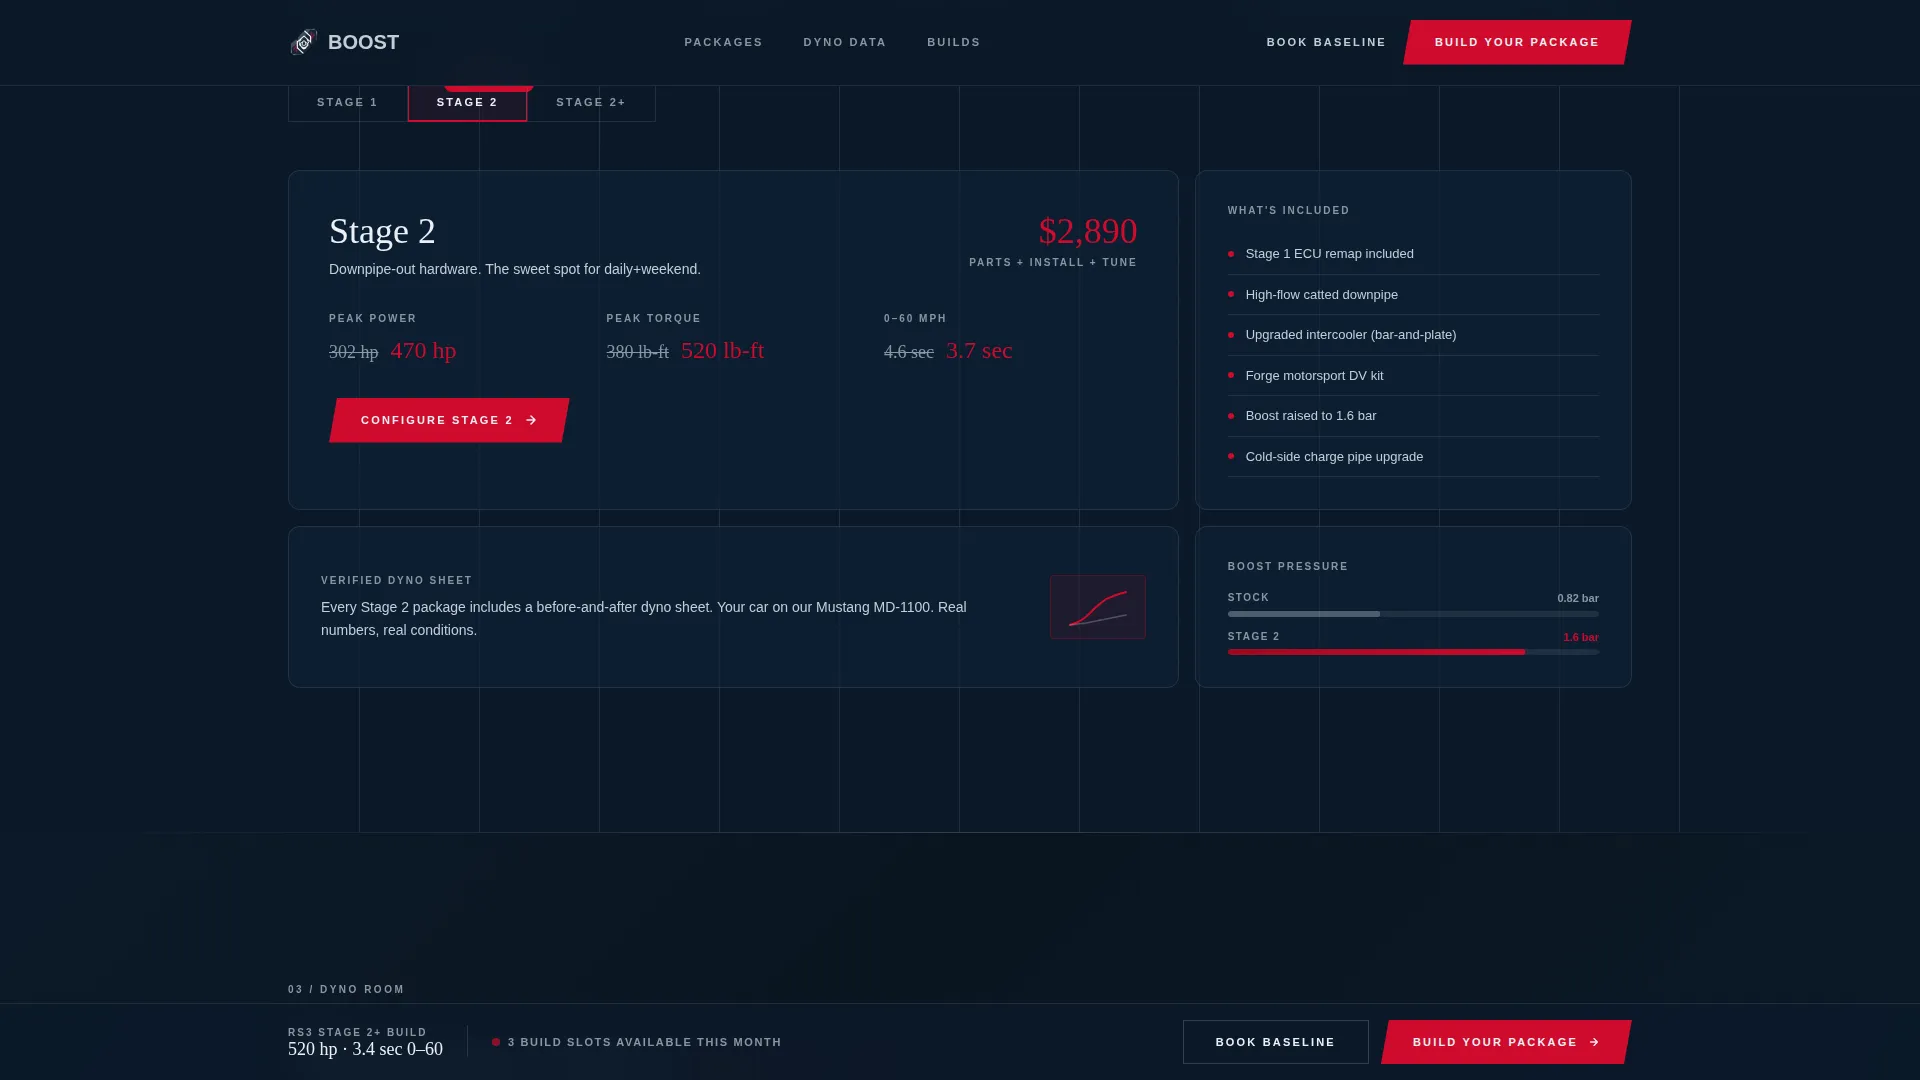
Task: Click Book Baseline button in bottom bar
Action: 1275,1042
